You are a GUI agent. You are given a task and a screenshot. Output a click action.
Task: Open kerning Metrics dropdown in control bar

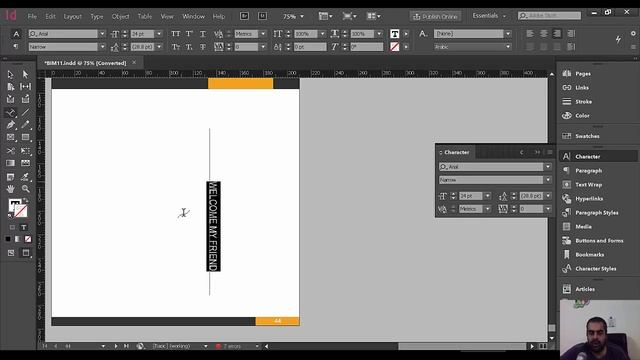pos(263,34)
